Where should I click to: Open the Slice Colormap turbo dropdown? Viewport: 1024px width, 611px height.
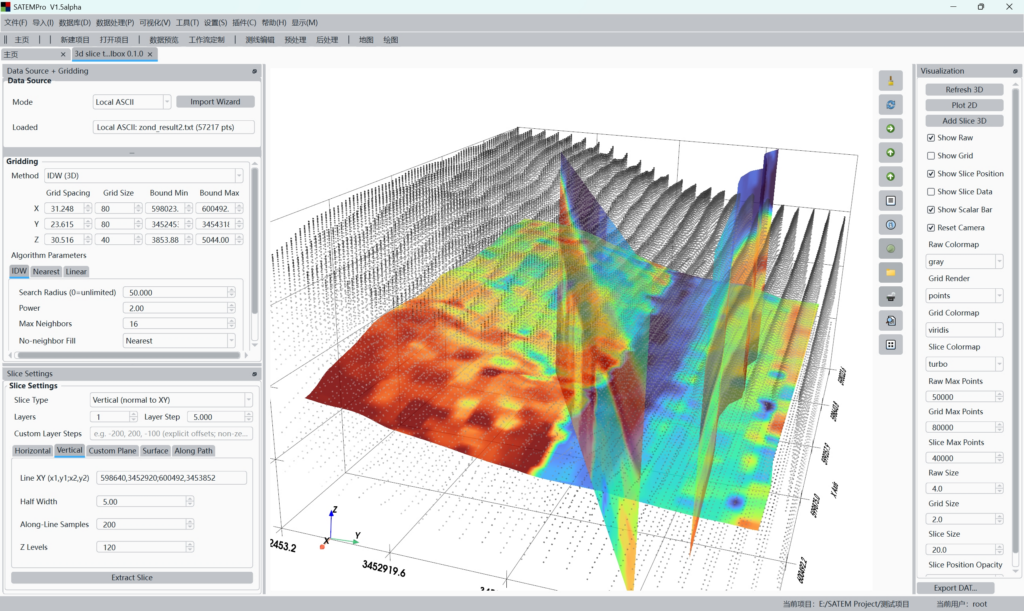(x=964, y=365)
